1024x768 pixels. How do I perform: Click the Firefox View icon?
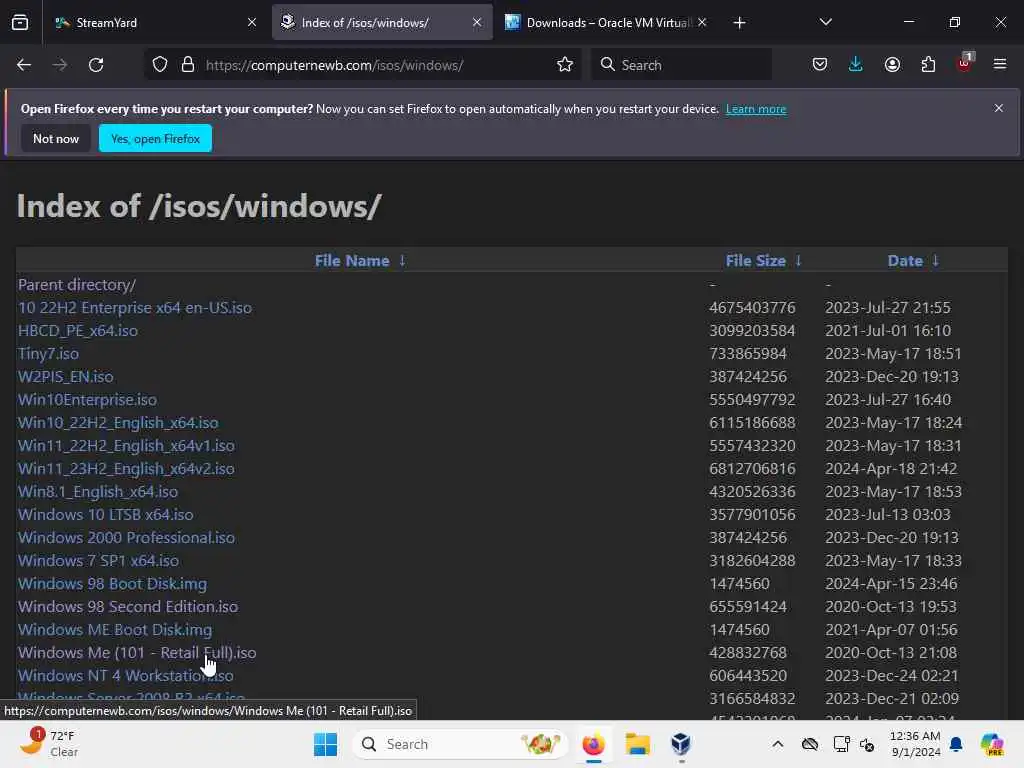[20, 23]
